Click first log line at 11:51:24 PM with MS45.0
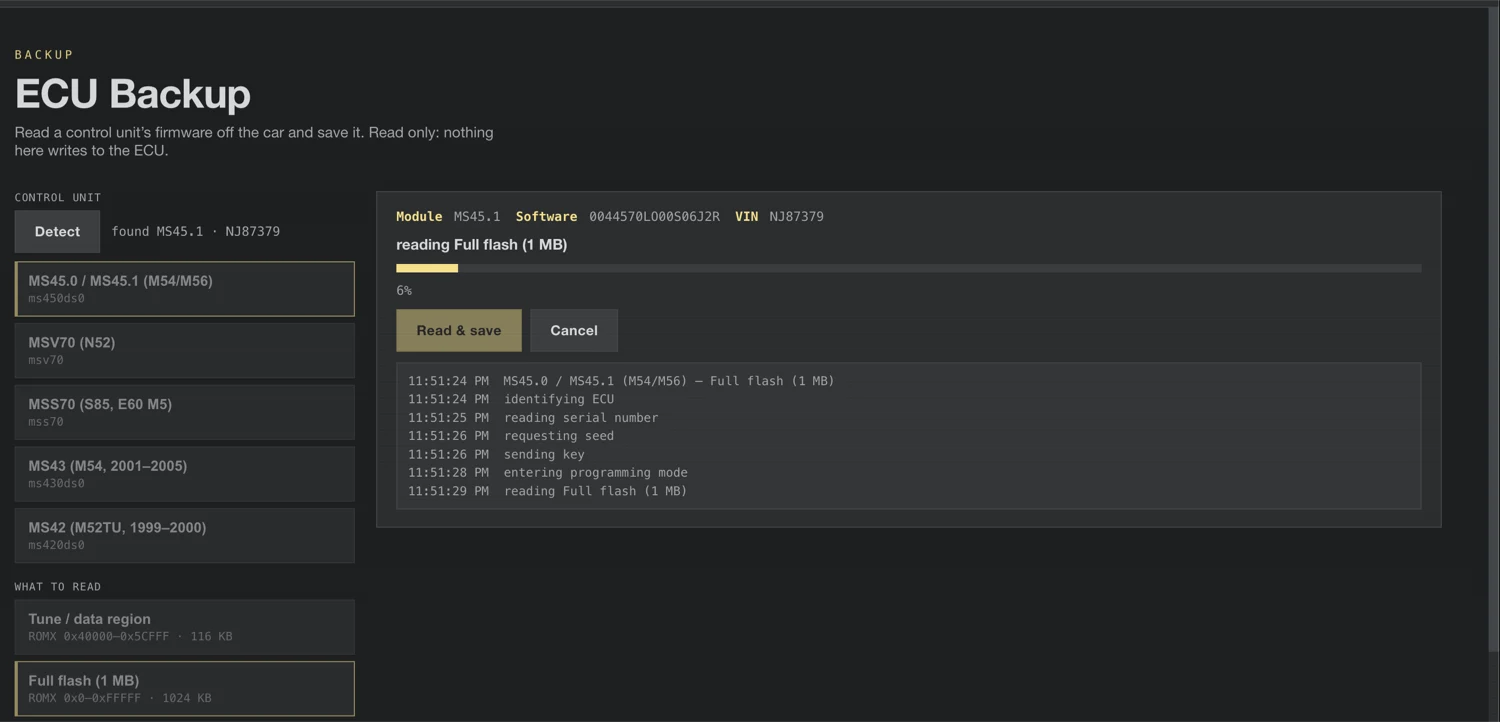The image size is (1500, 722). coord(621,381)
